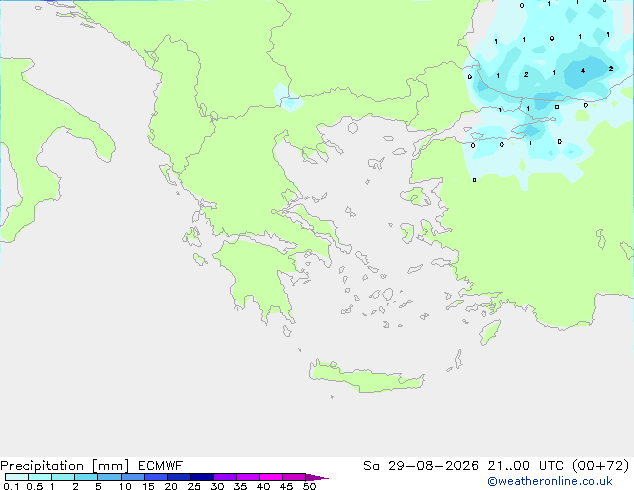
Task: Click the 20–25 mm legend color swatch
Action: tap(179, 477)
